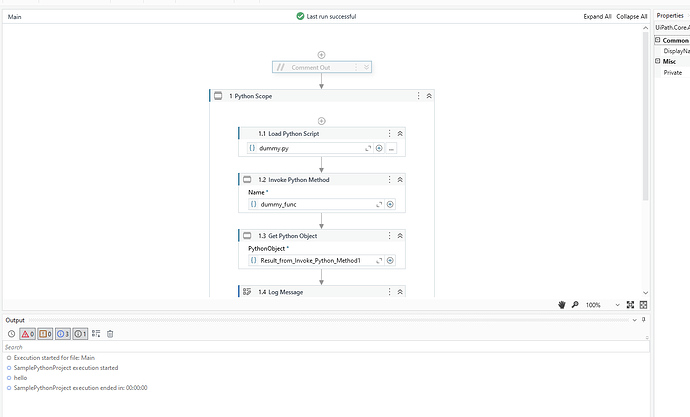690x417 pixels.
Task: Toggle the error messages filter in Output
Action: [29, 334]
